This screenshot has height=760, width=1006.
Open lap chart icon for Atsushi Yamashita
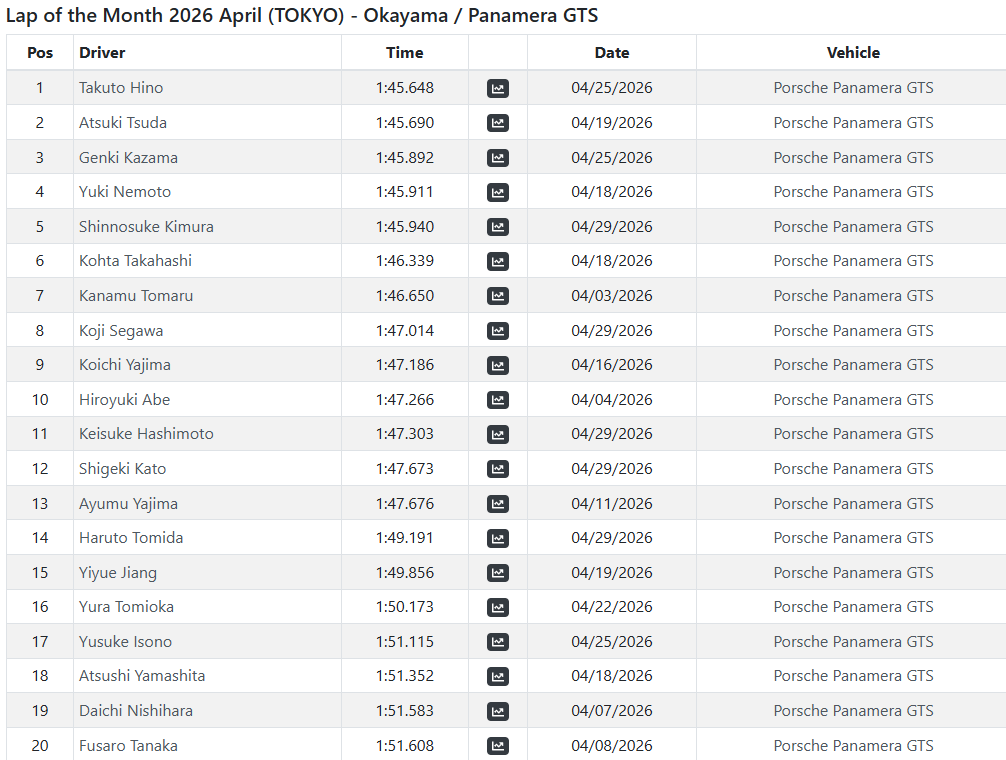(x=498, y=677)
